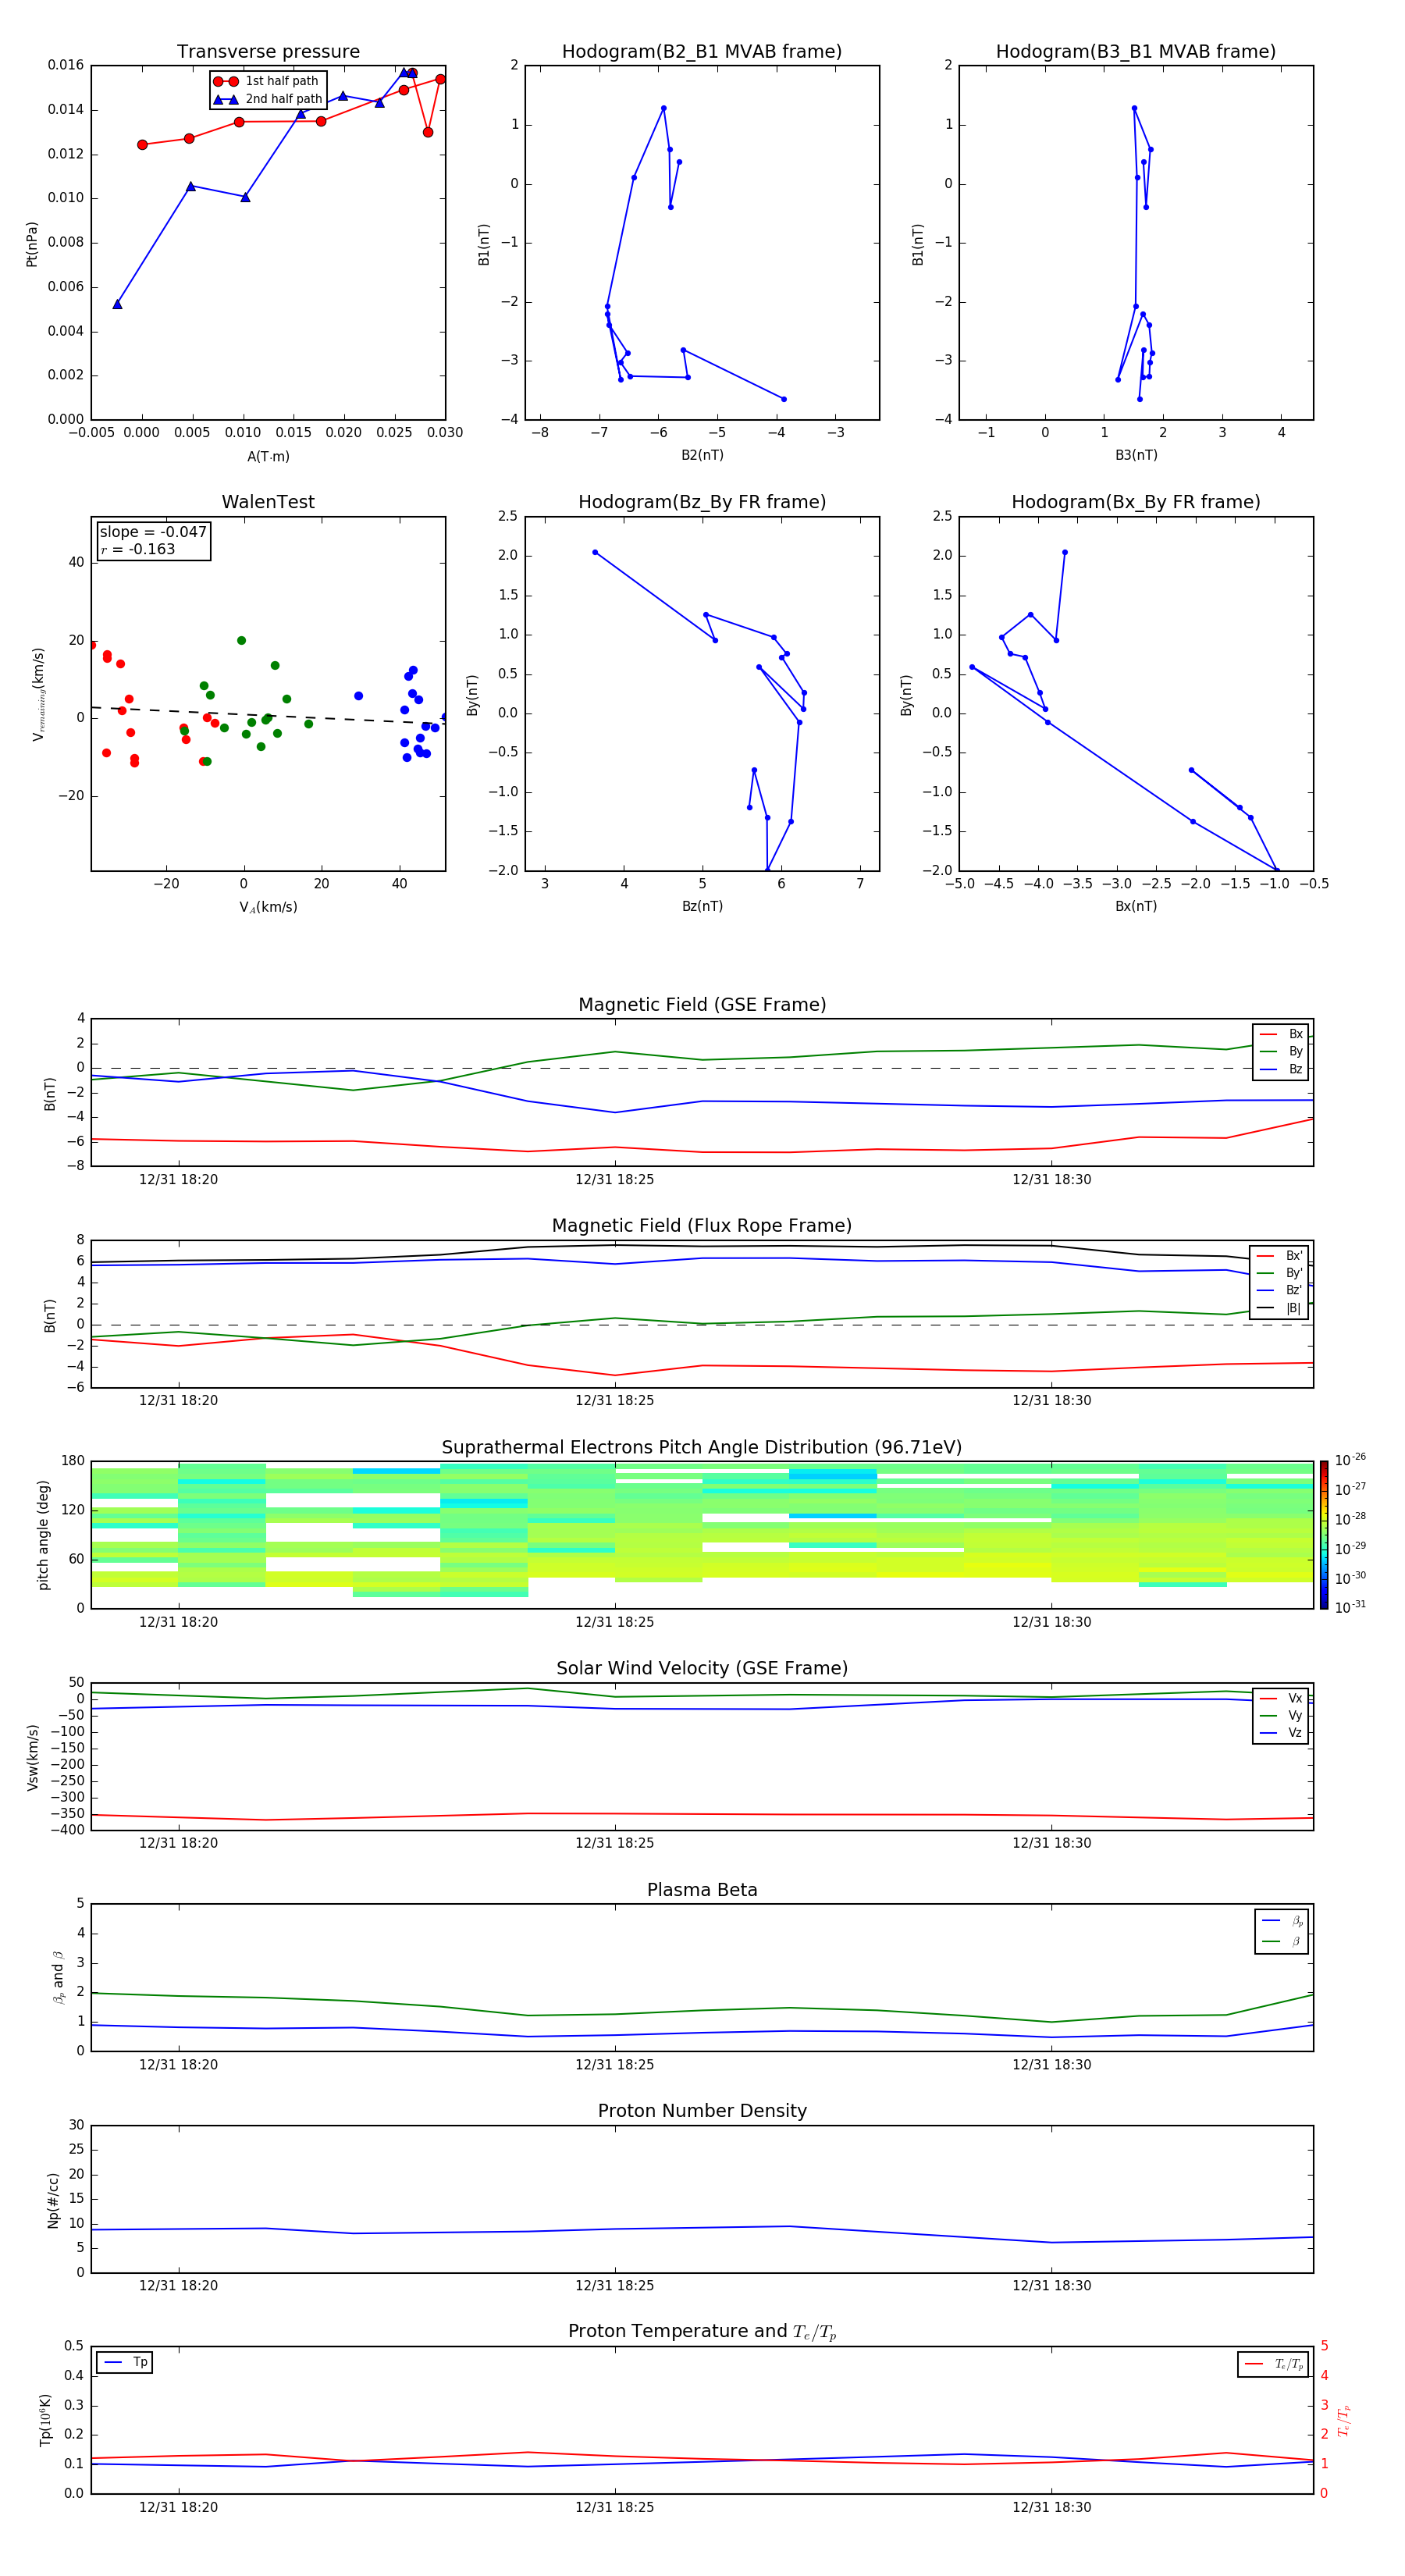Select the Vz legend entry
This screenshot has width=1405, height=2576.
coord(1281,1733)
